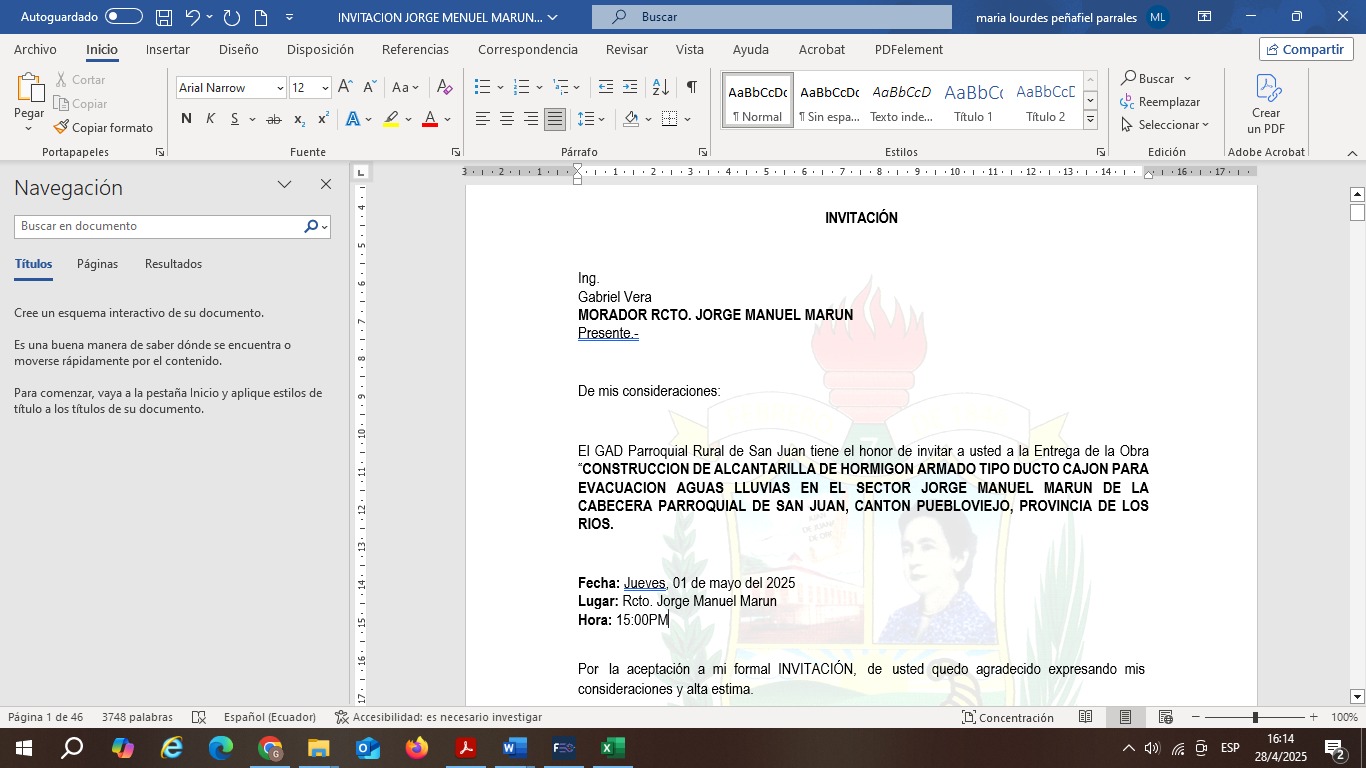Image resolution: width=1366 pixels, height=768 pixels.
Task: Click Crear un PDF Acrobat icon
Action: coord(1266,105)
